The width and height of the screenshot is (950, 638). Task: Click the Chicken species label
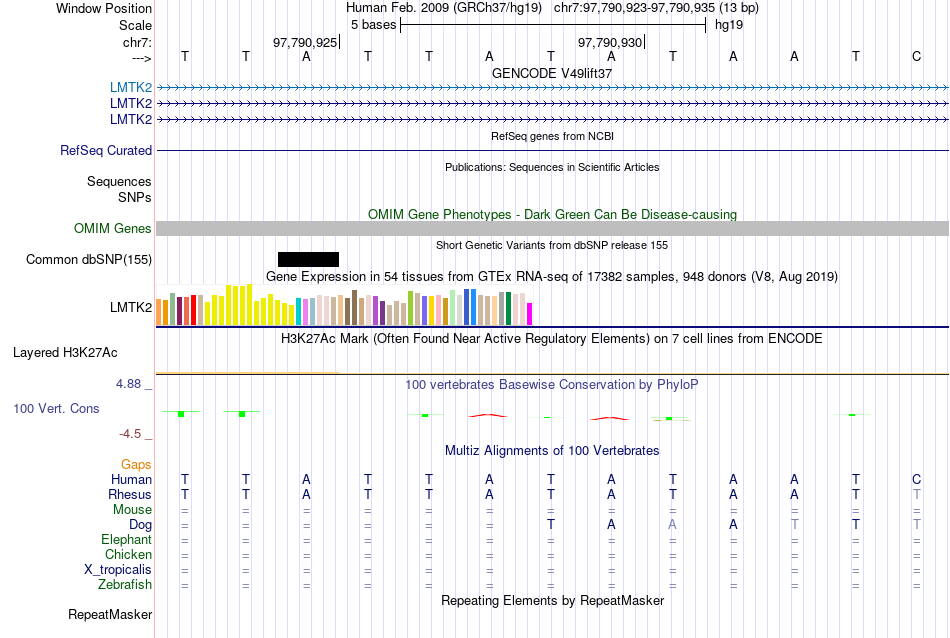point(128,554)
